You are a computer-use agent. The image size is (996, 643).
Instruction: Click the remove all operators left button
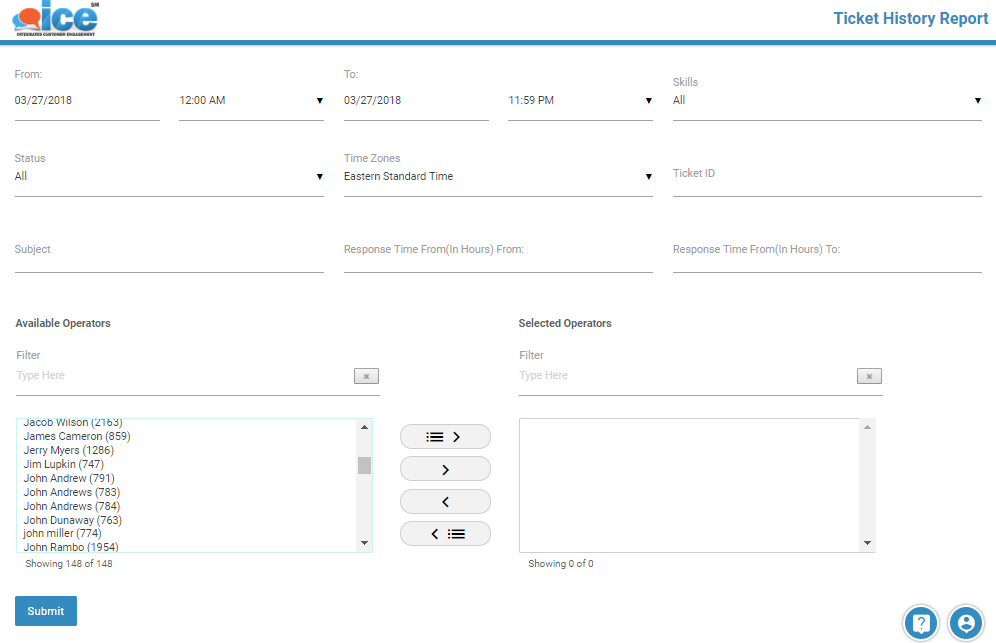click(x=445, y=534)
